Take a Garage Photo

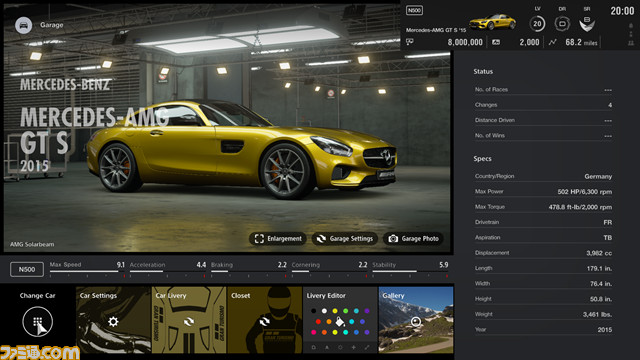pos(413,239)
